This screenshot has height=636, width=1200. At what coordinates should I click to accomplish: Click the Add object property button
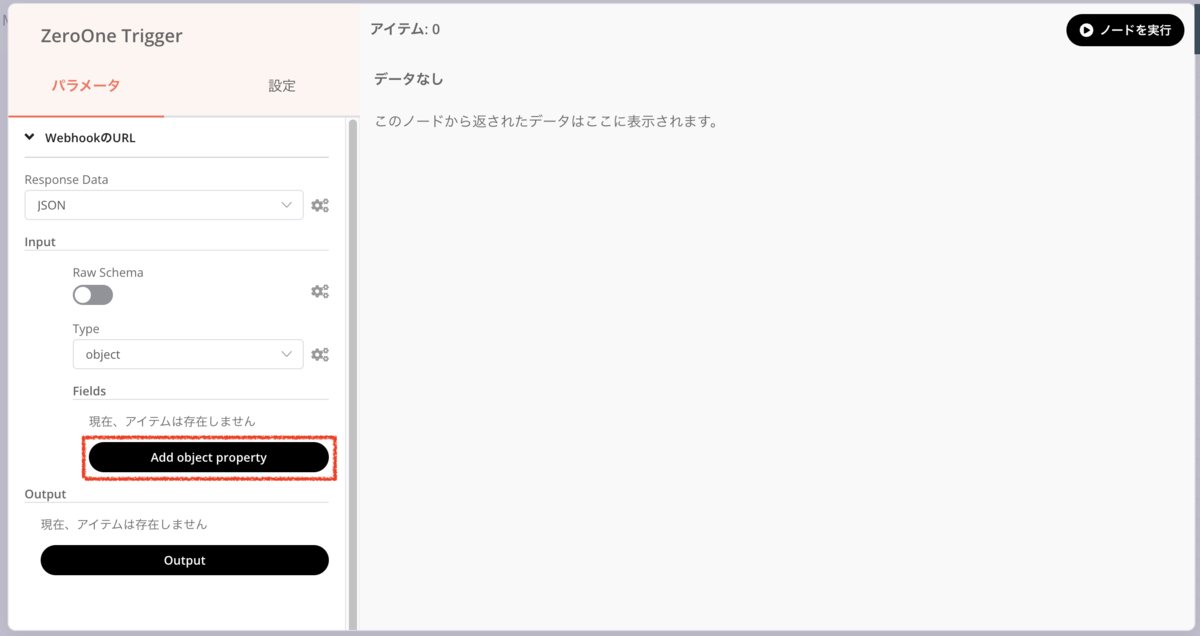(x=209, y=457)
